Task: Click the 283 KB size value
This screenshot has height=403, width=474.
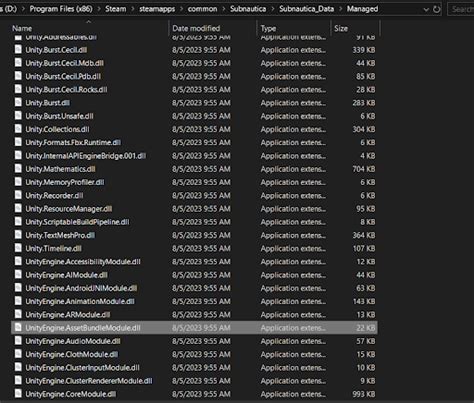Action: [x=364, y=103]
